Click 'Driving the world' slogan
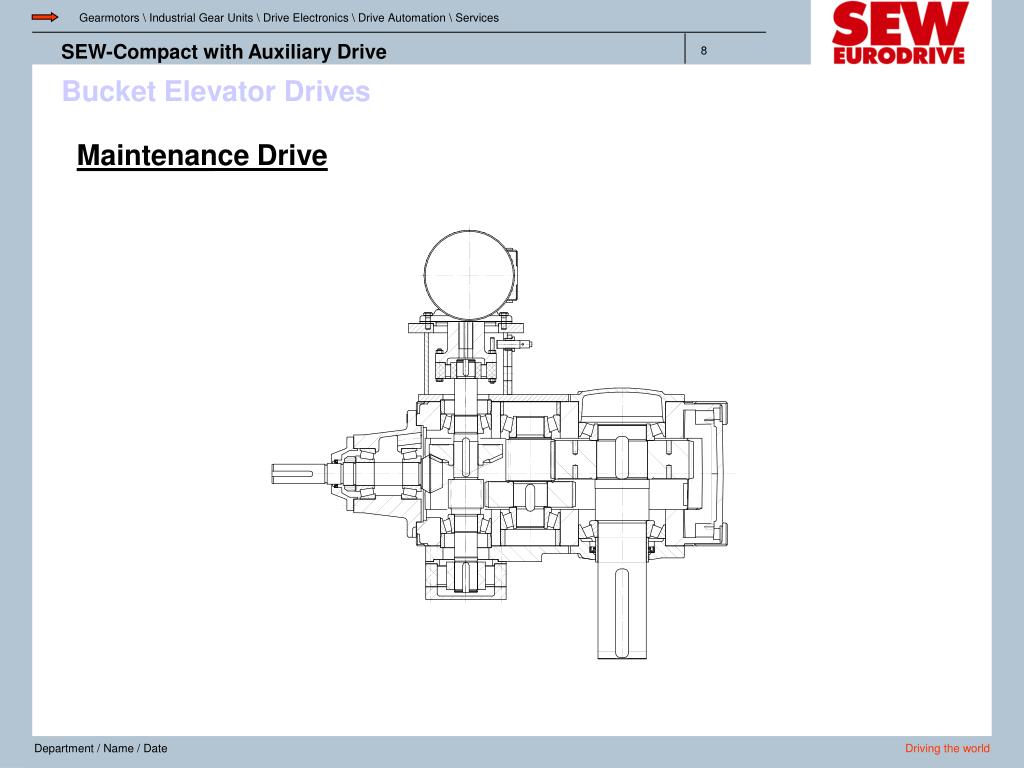 coord(947,748)
